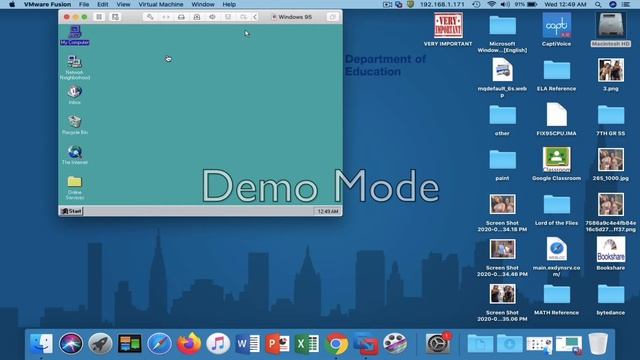Viewport: 640px width, 360px height.
Task: Open System Preferences from the Dock
Action: coord(438,344)
